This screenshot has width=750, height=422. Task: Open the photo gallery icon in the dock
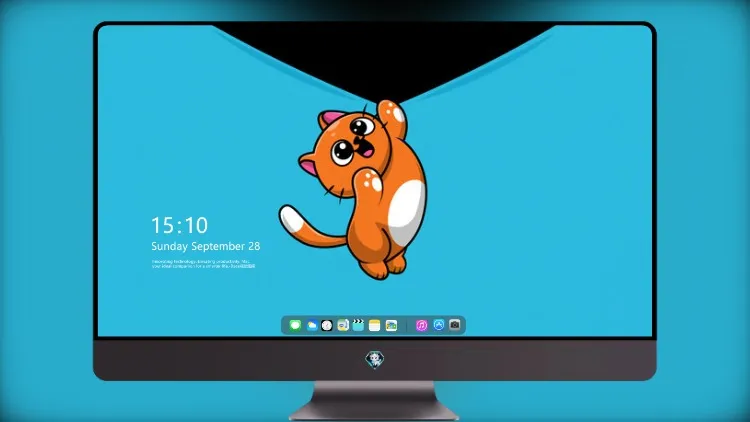click(x=391, y=325)
